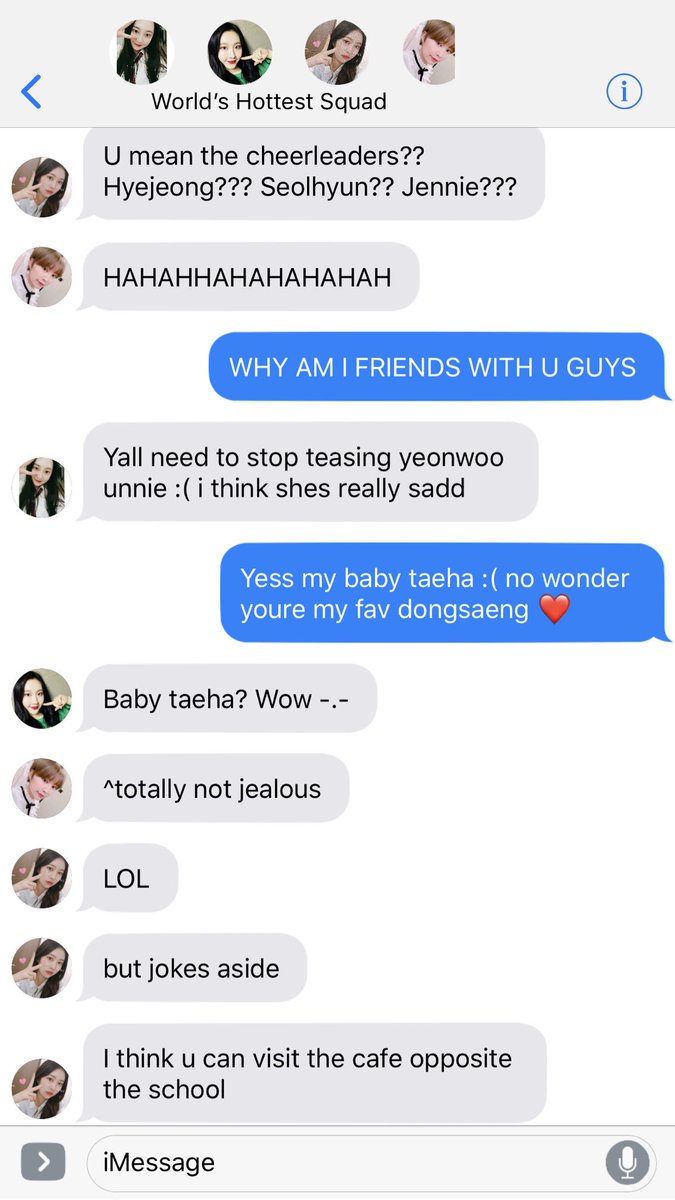Viewport: 675px width, 1200px height.
Task: Tap first group member avatar in header
Action: (141, 52)
